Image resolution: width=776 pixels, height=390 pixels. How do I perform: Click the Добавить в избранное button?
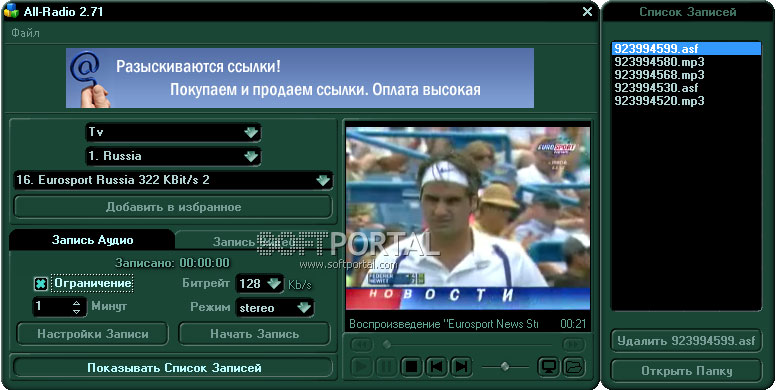[x=173, y=207]
